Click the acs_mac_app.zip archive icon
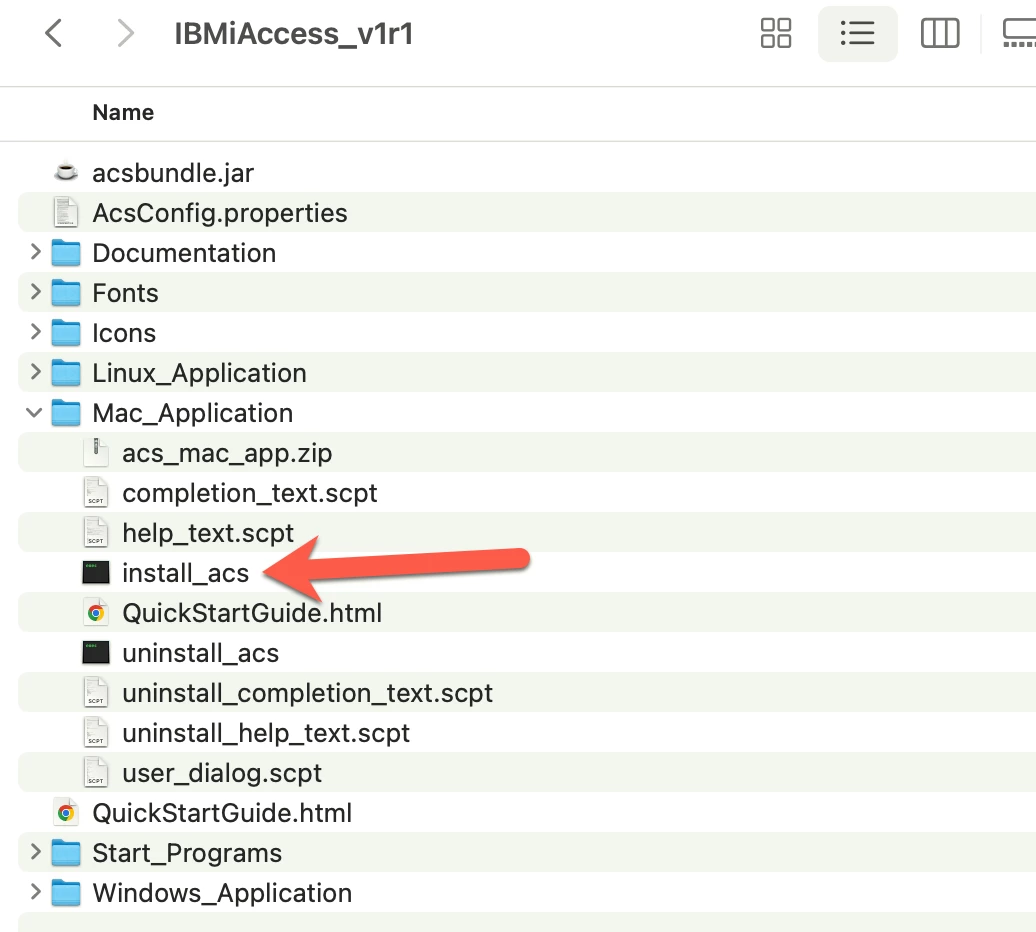Screen dimensions: 1036x932 (96, 452)
